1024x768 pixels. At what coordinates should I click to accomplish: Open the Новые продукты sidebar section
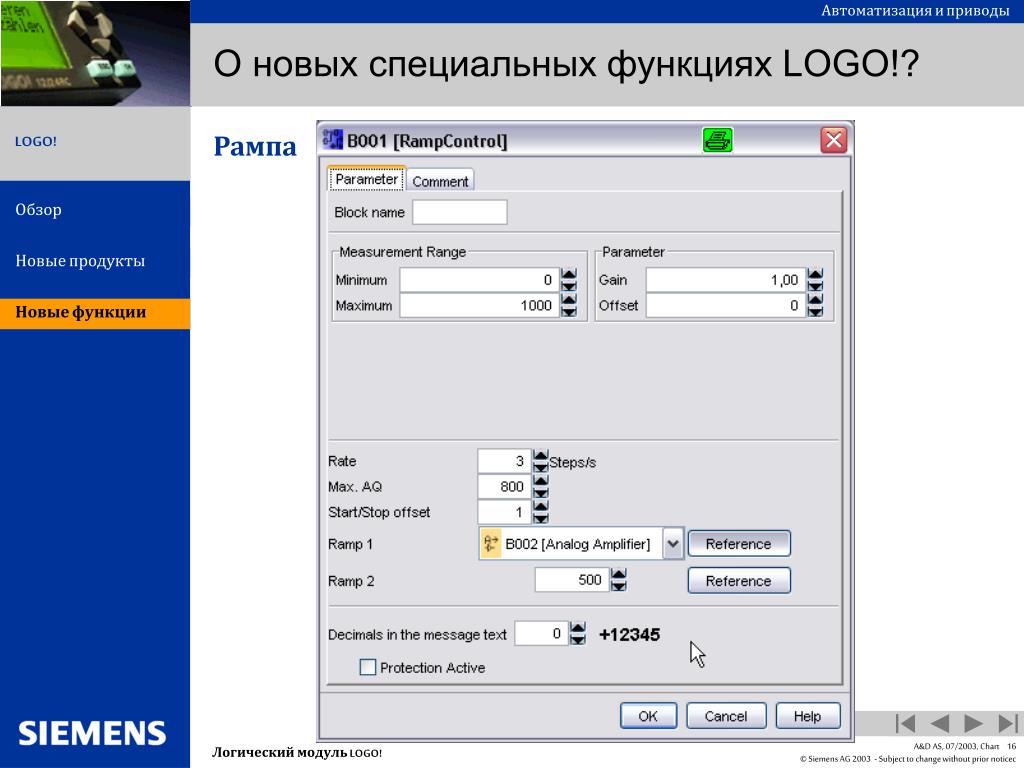click(80, 261)
